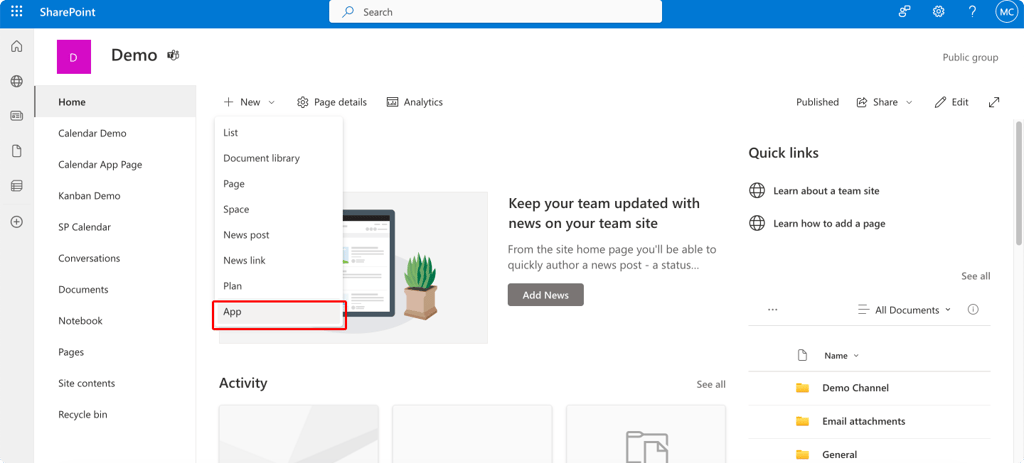Open the My sites globe icon in left rail
Image resolution: width=1024 pixels, height=463 pixels.
click(x=17, y=82)
